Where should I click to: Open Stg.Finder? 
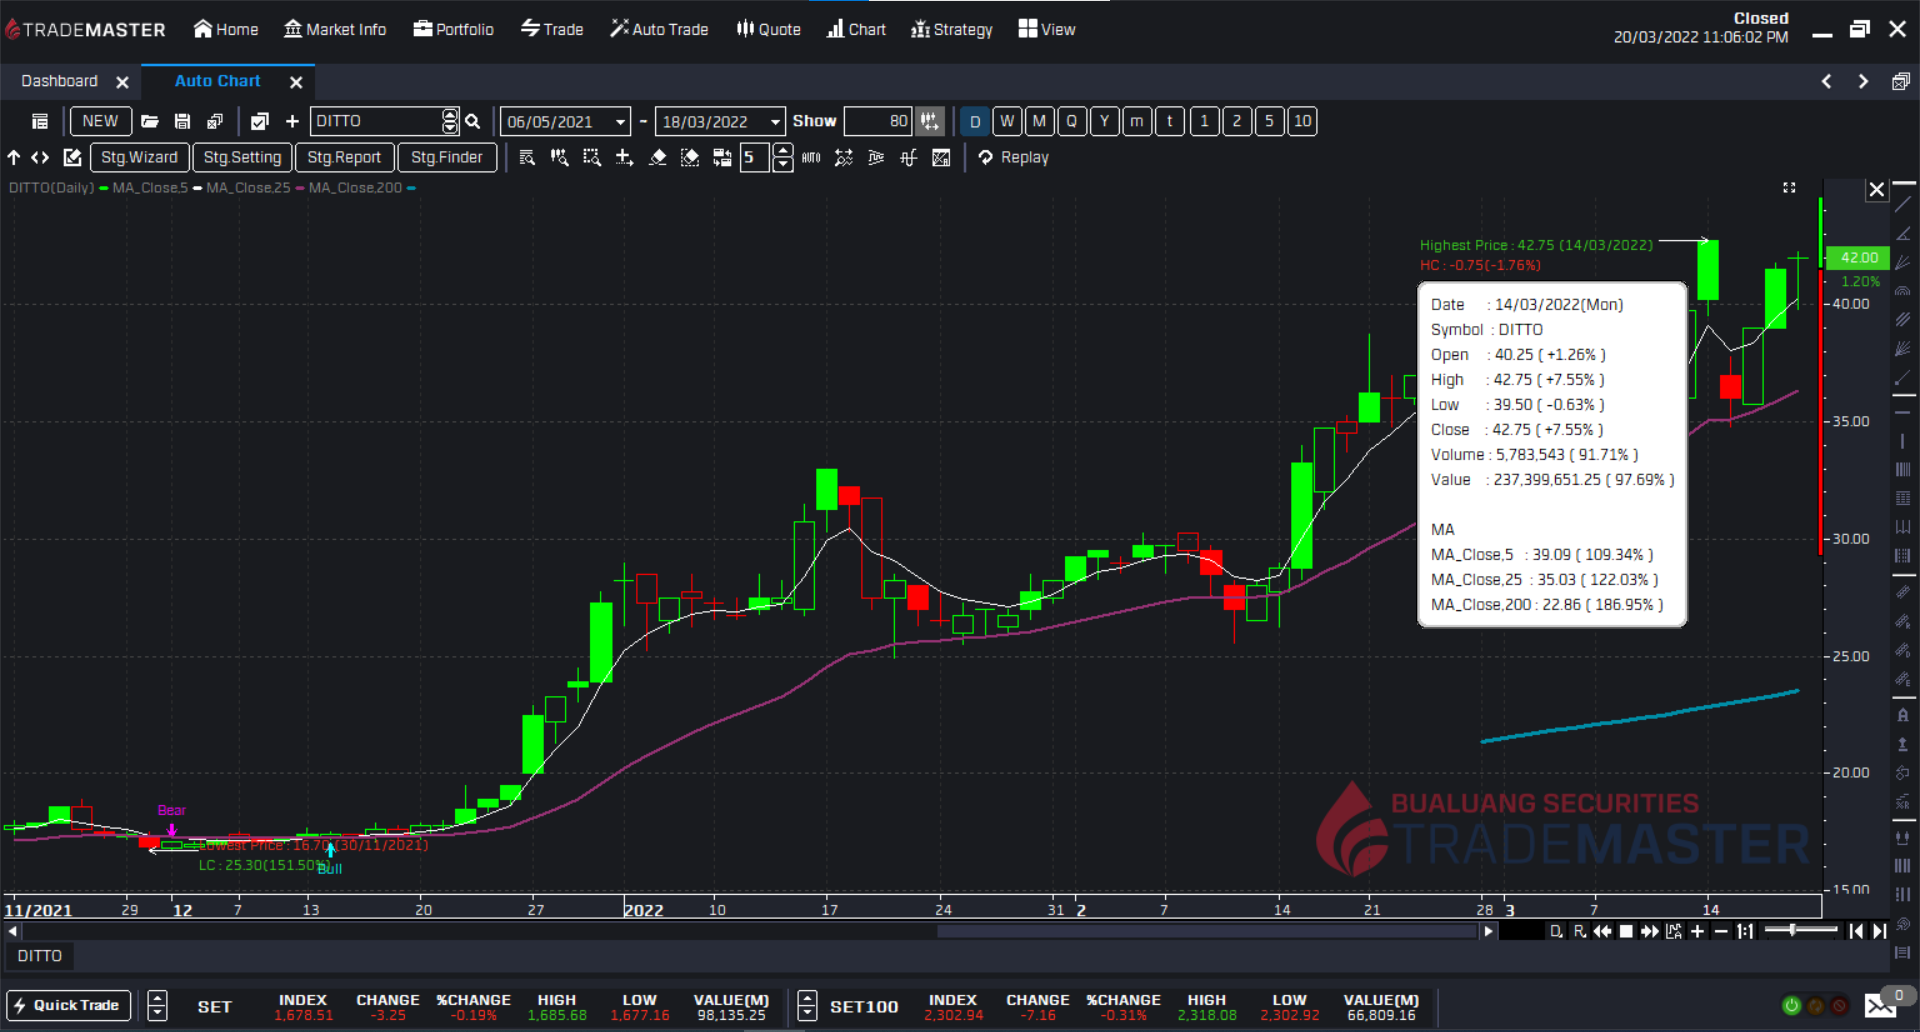(447, 157)
